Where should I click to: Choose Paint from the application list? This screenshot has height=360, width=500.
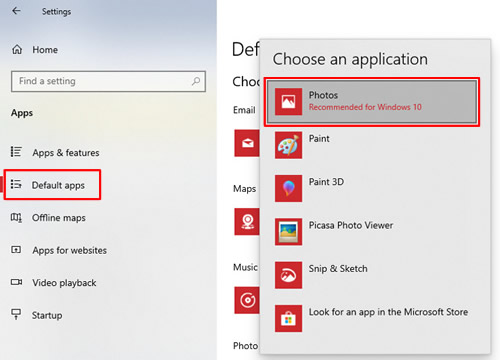click(x=319, y=138)
